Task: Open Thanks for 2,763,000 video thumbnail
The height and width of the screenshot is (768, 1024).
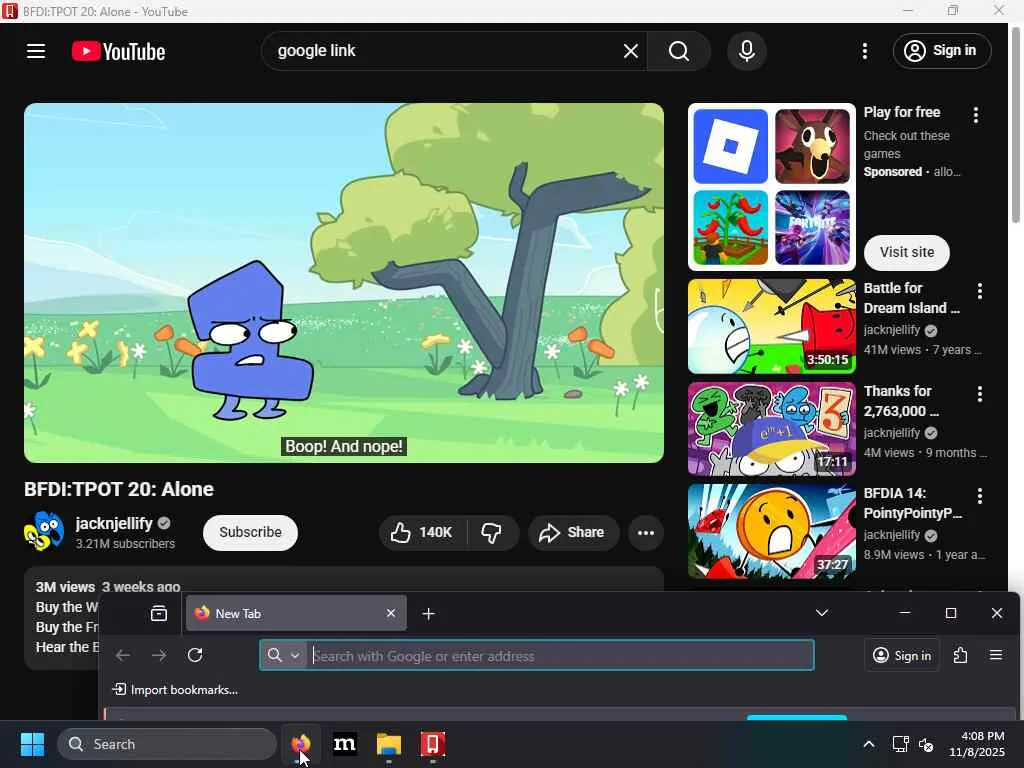Action: tap(771, 429)
